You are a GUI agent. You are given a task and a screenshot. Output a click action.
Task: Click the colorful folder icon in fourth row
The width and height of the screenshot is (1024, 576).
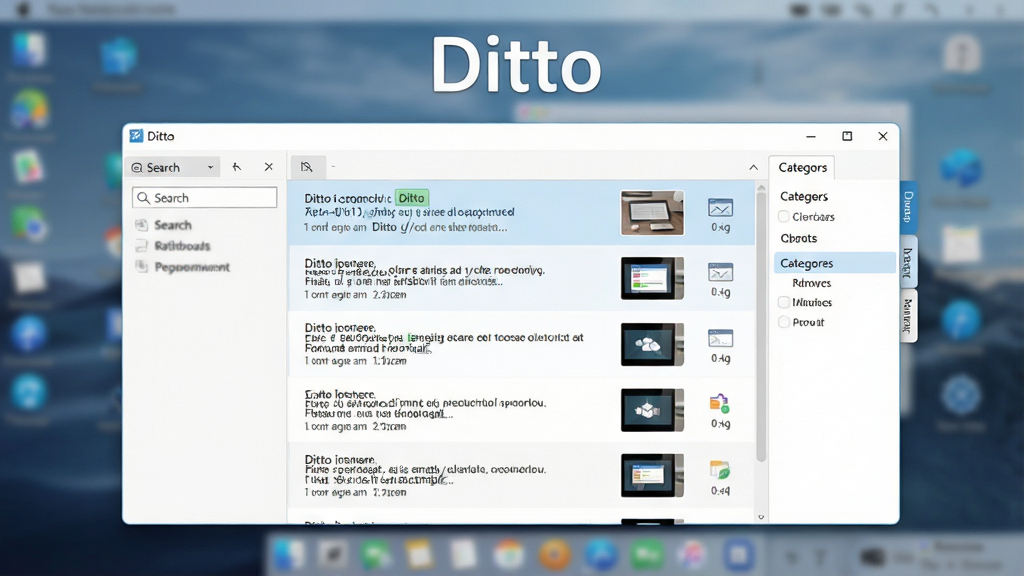720,404
